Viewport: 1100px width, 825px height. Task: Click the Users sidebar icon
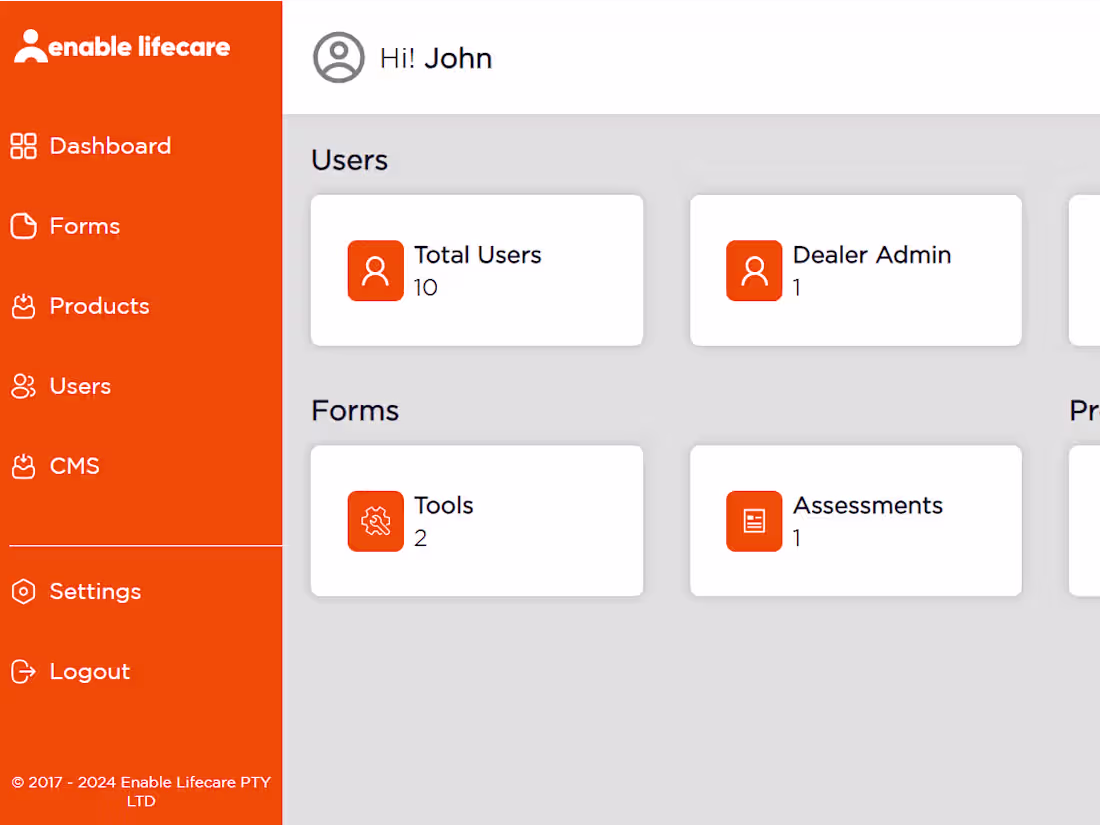pos(23,386)
